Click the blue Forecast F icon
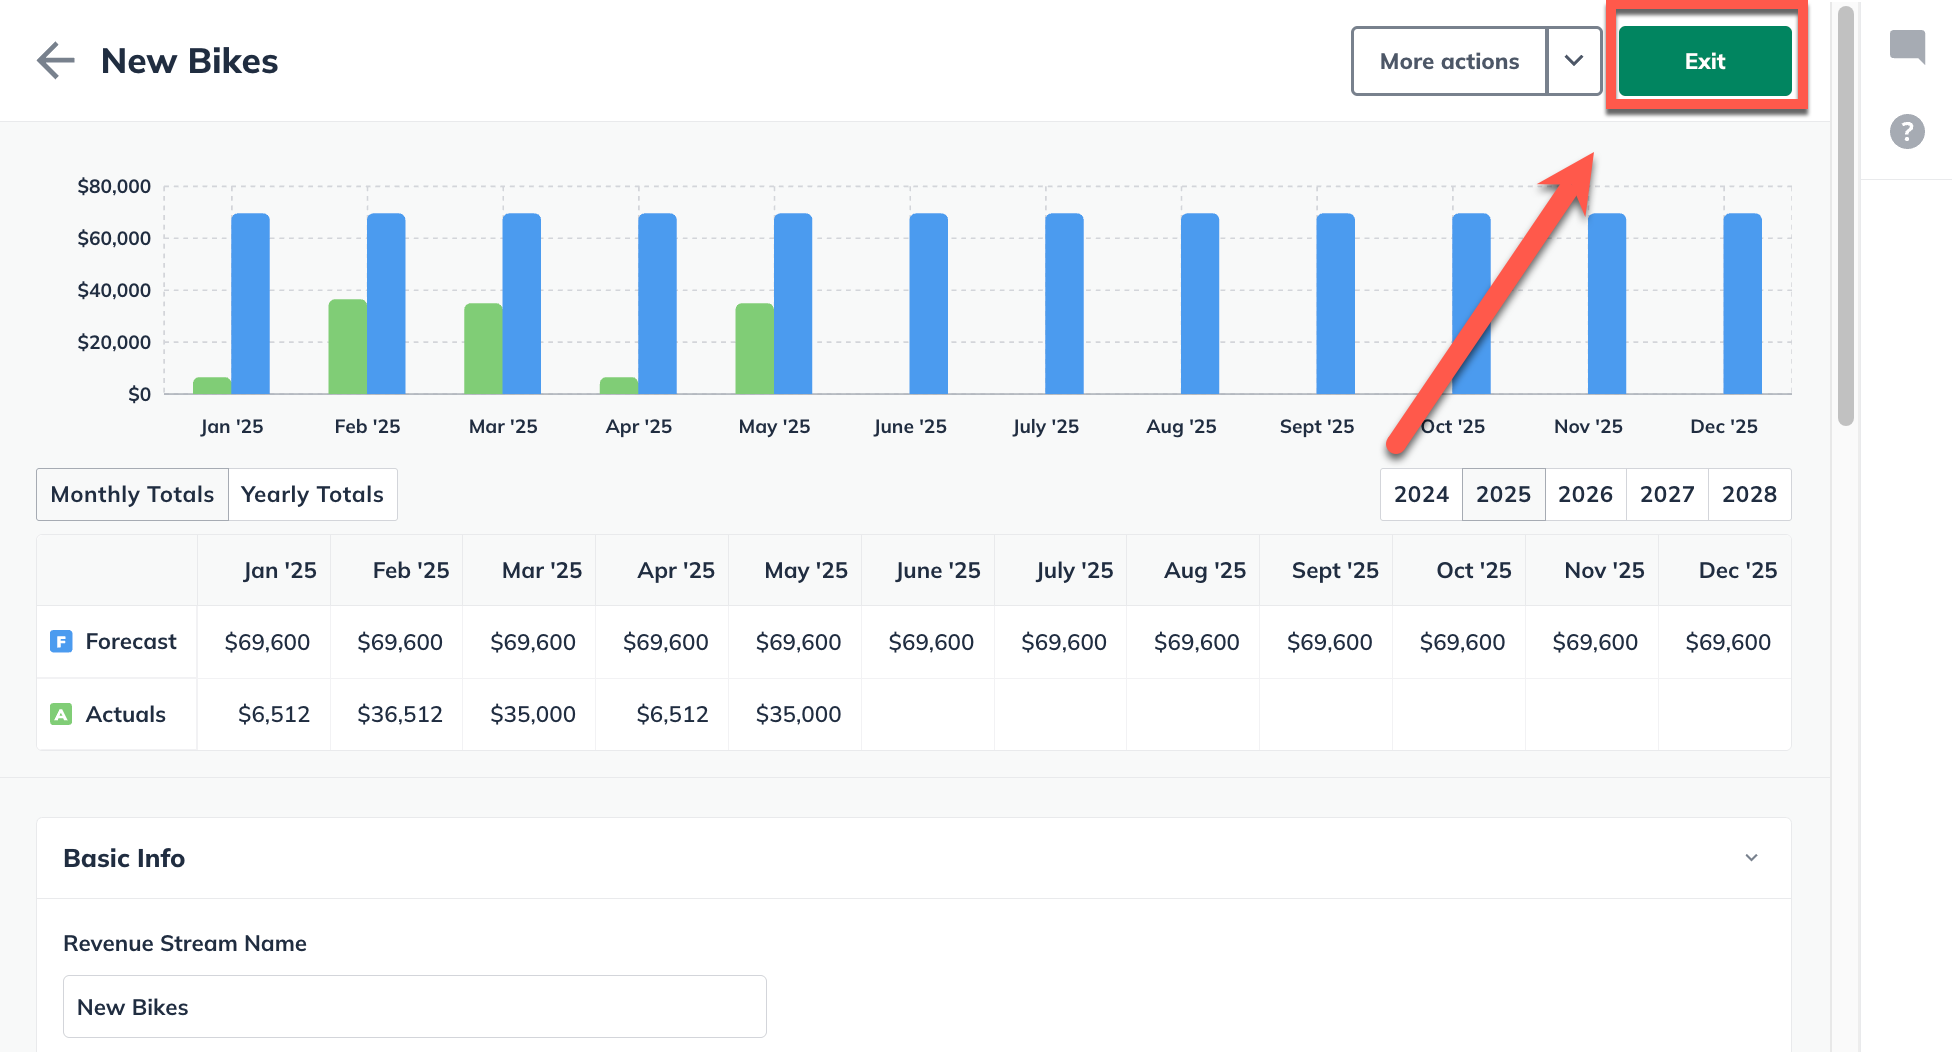 tap(61, 642)
